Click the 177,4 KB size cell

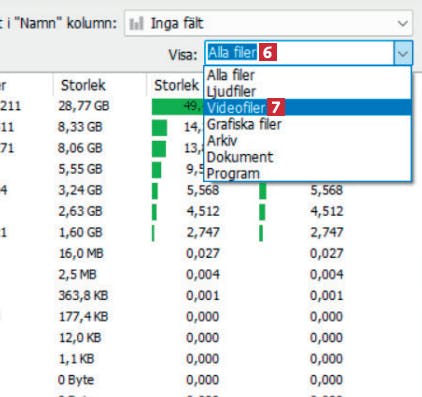tap(83, 316)
